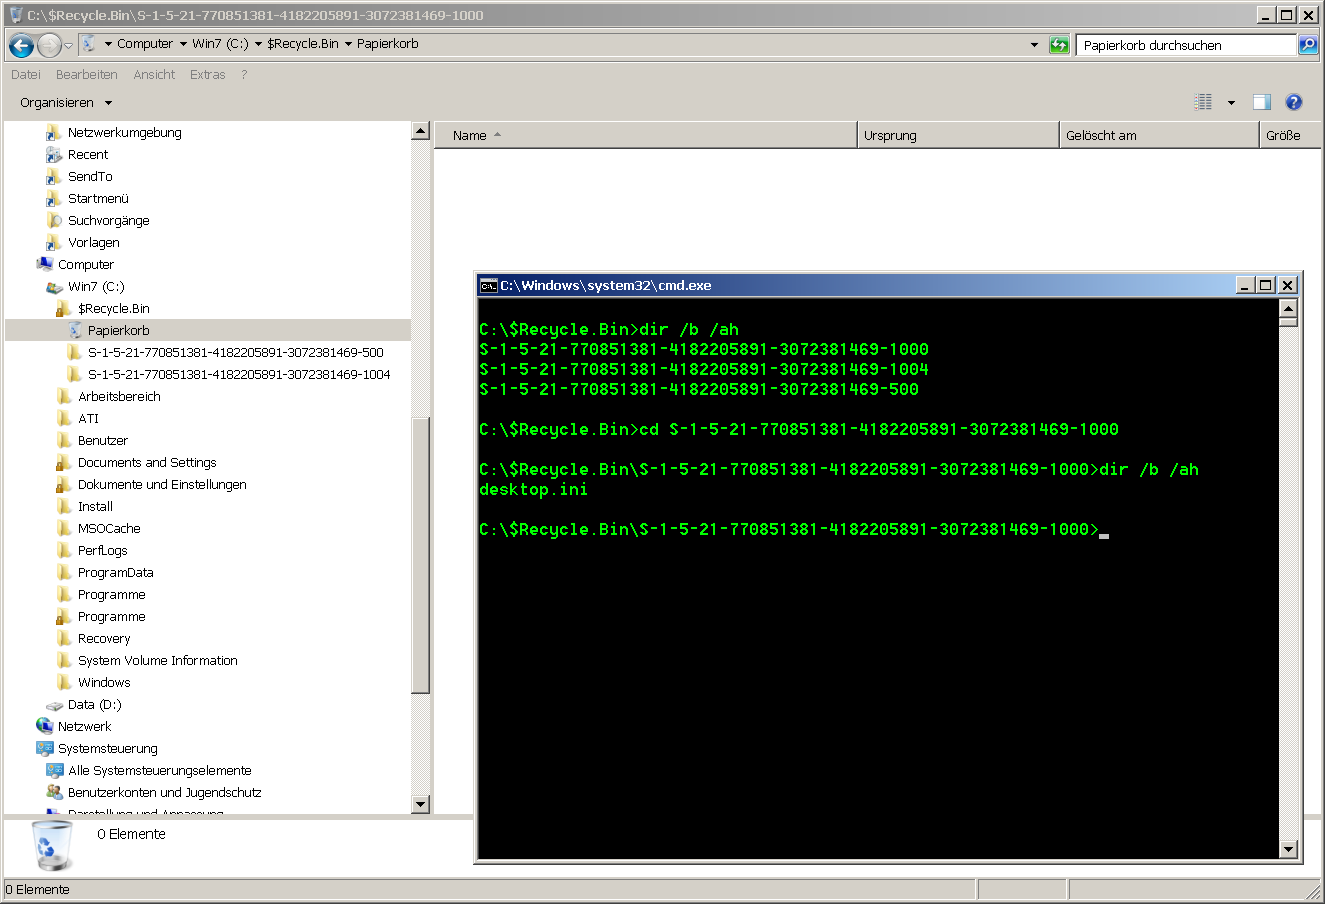Click the Papierkorb breadcrumb segment

(x=388, y=44)
